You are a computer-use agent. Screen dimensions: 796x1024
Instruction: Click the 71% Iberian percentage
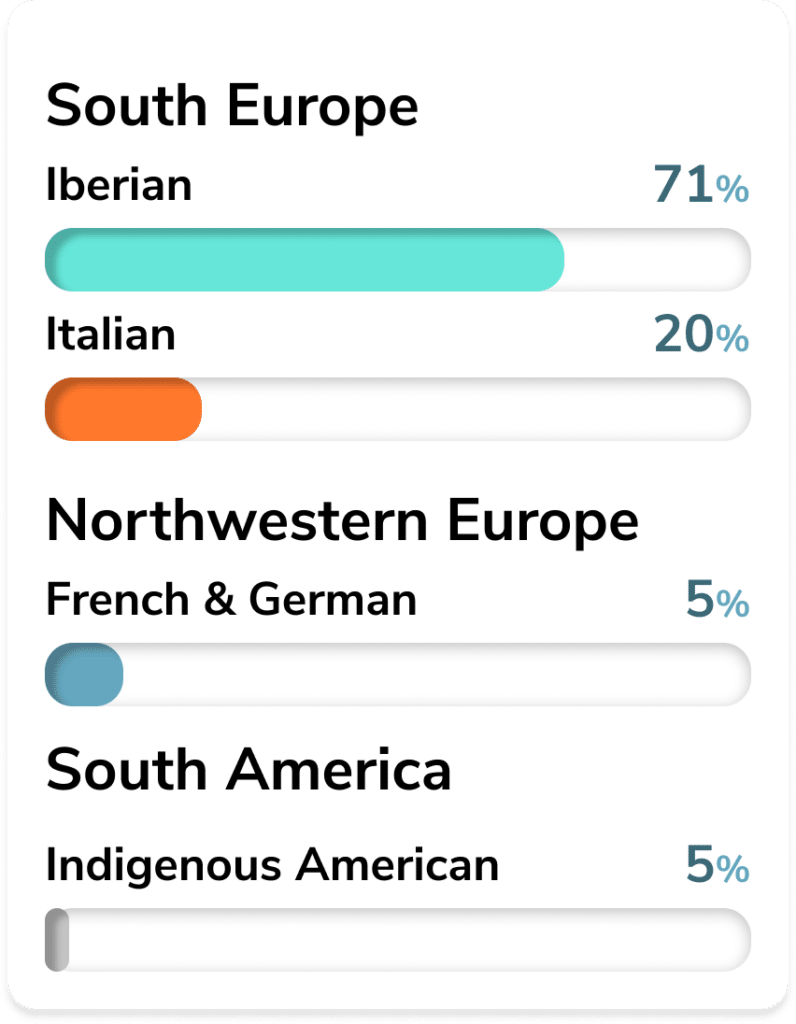701,184
